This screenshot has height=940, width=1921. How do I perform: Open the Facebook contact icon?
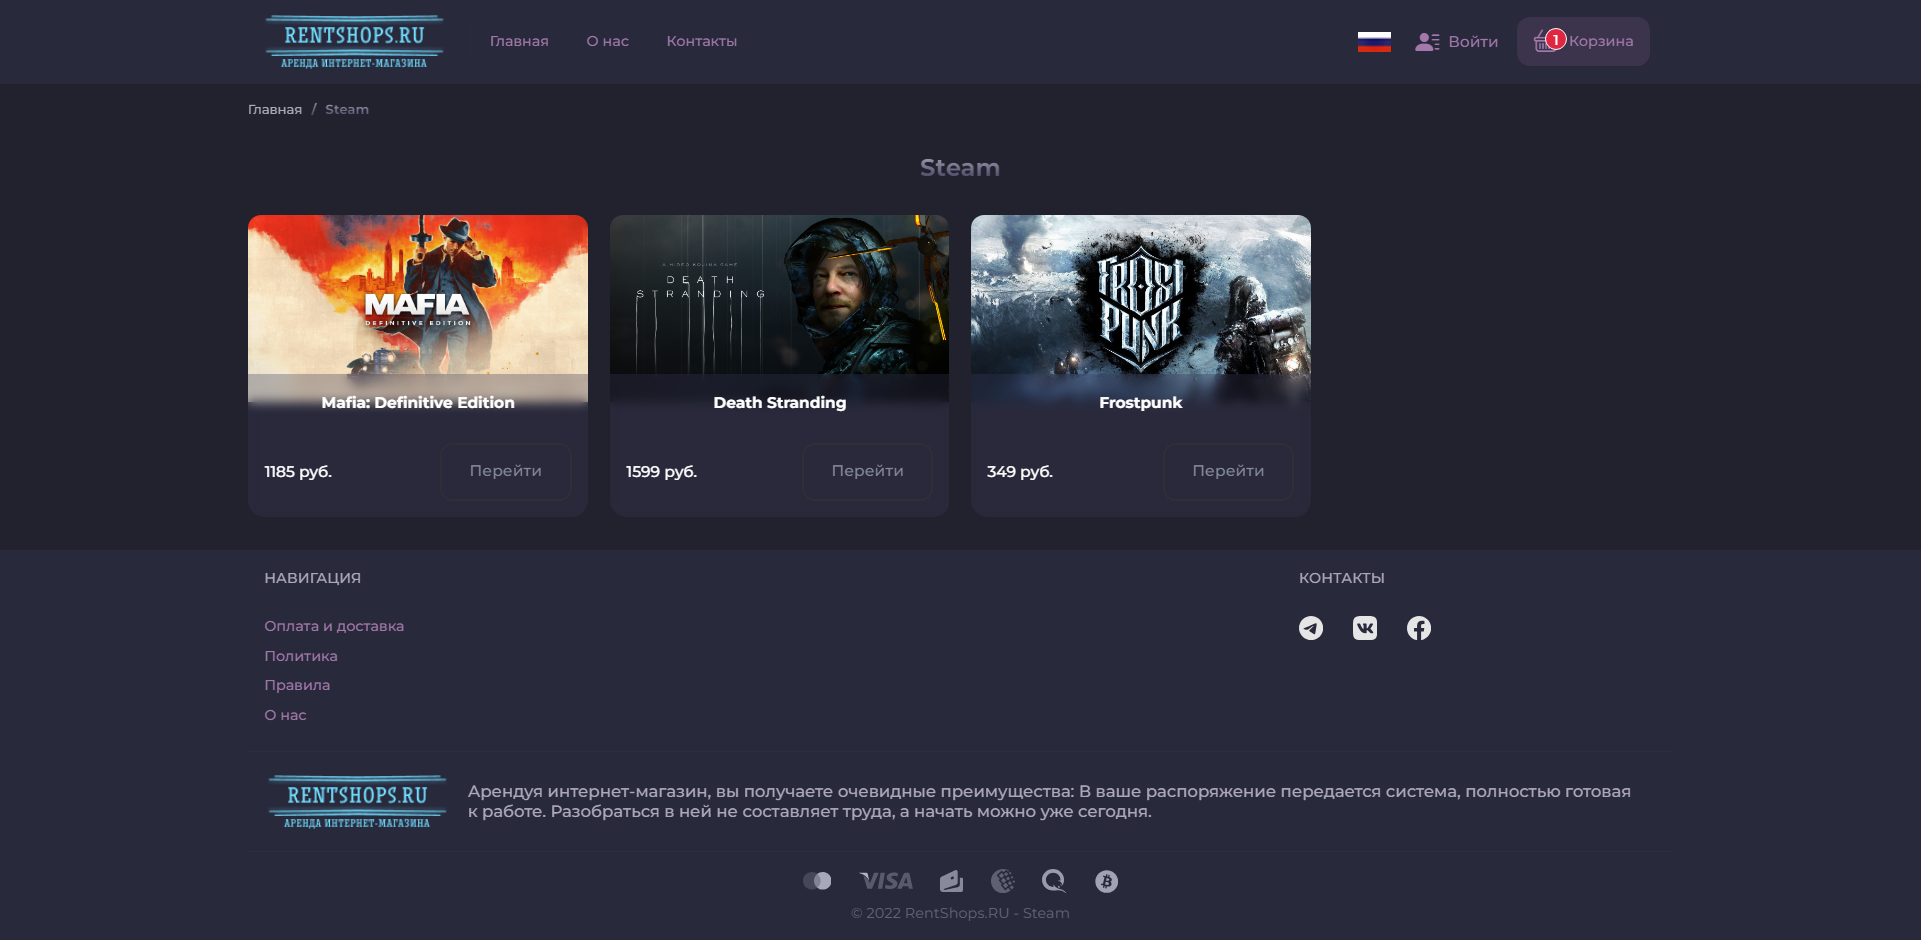pyautogui.click(x=1419, y=628)
